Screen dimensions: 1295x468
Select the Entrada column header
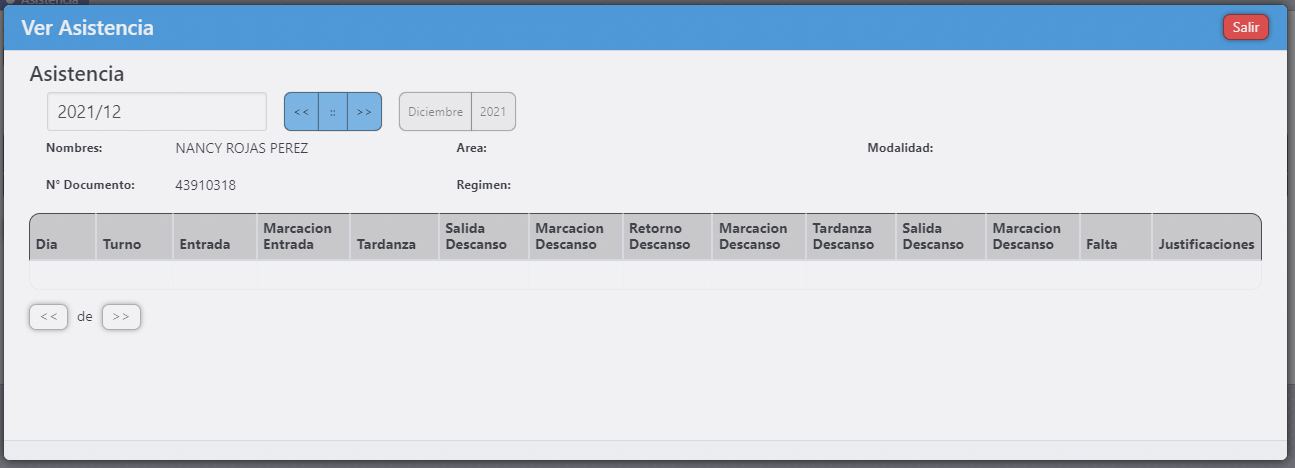click(x=204, y=244)
